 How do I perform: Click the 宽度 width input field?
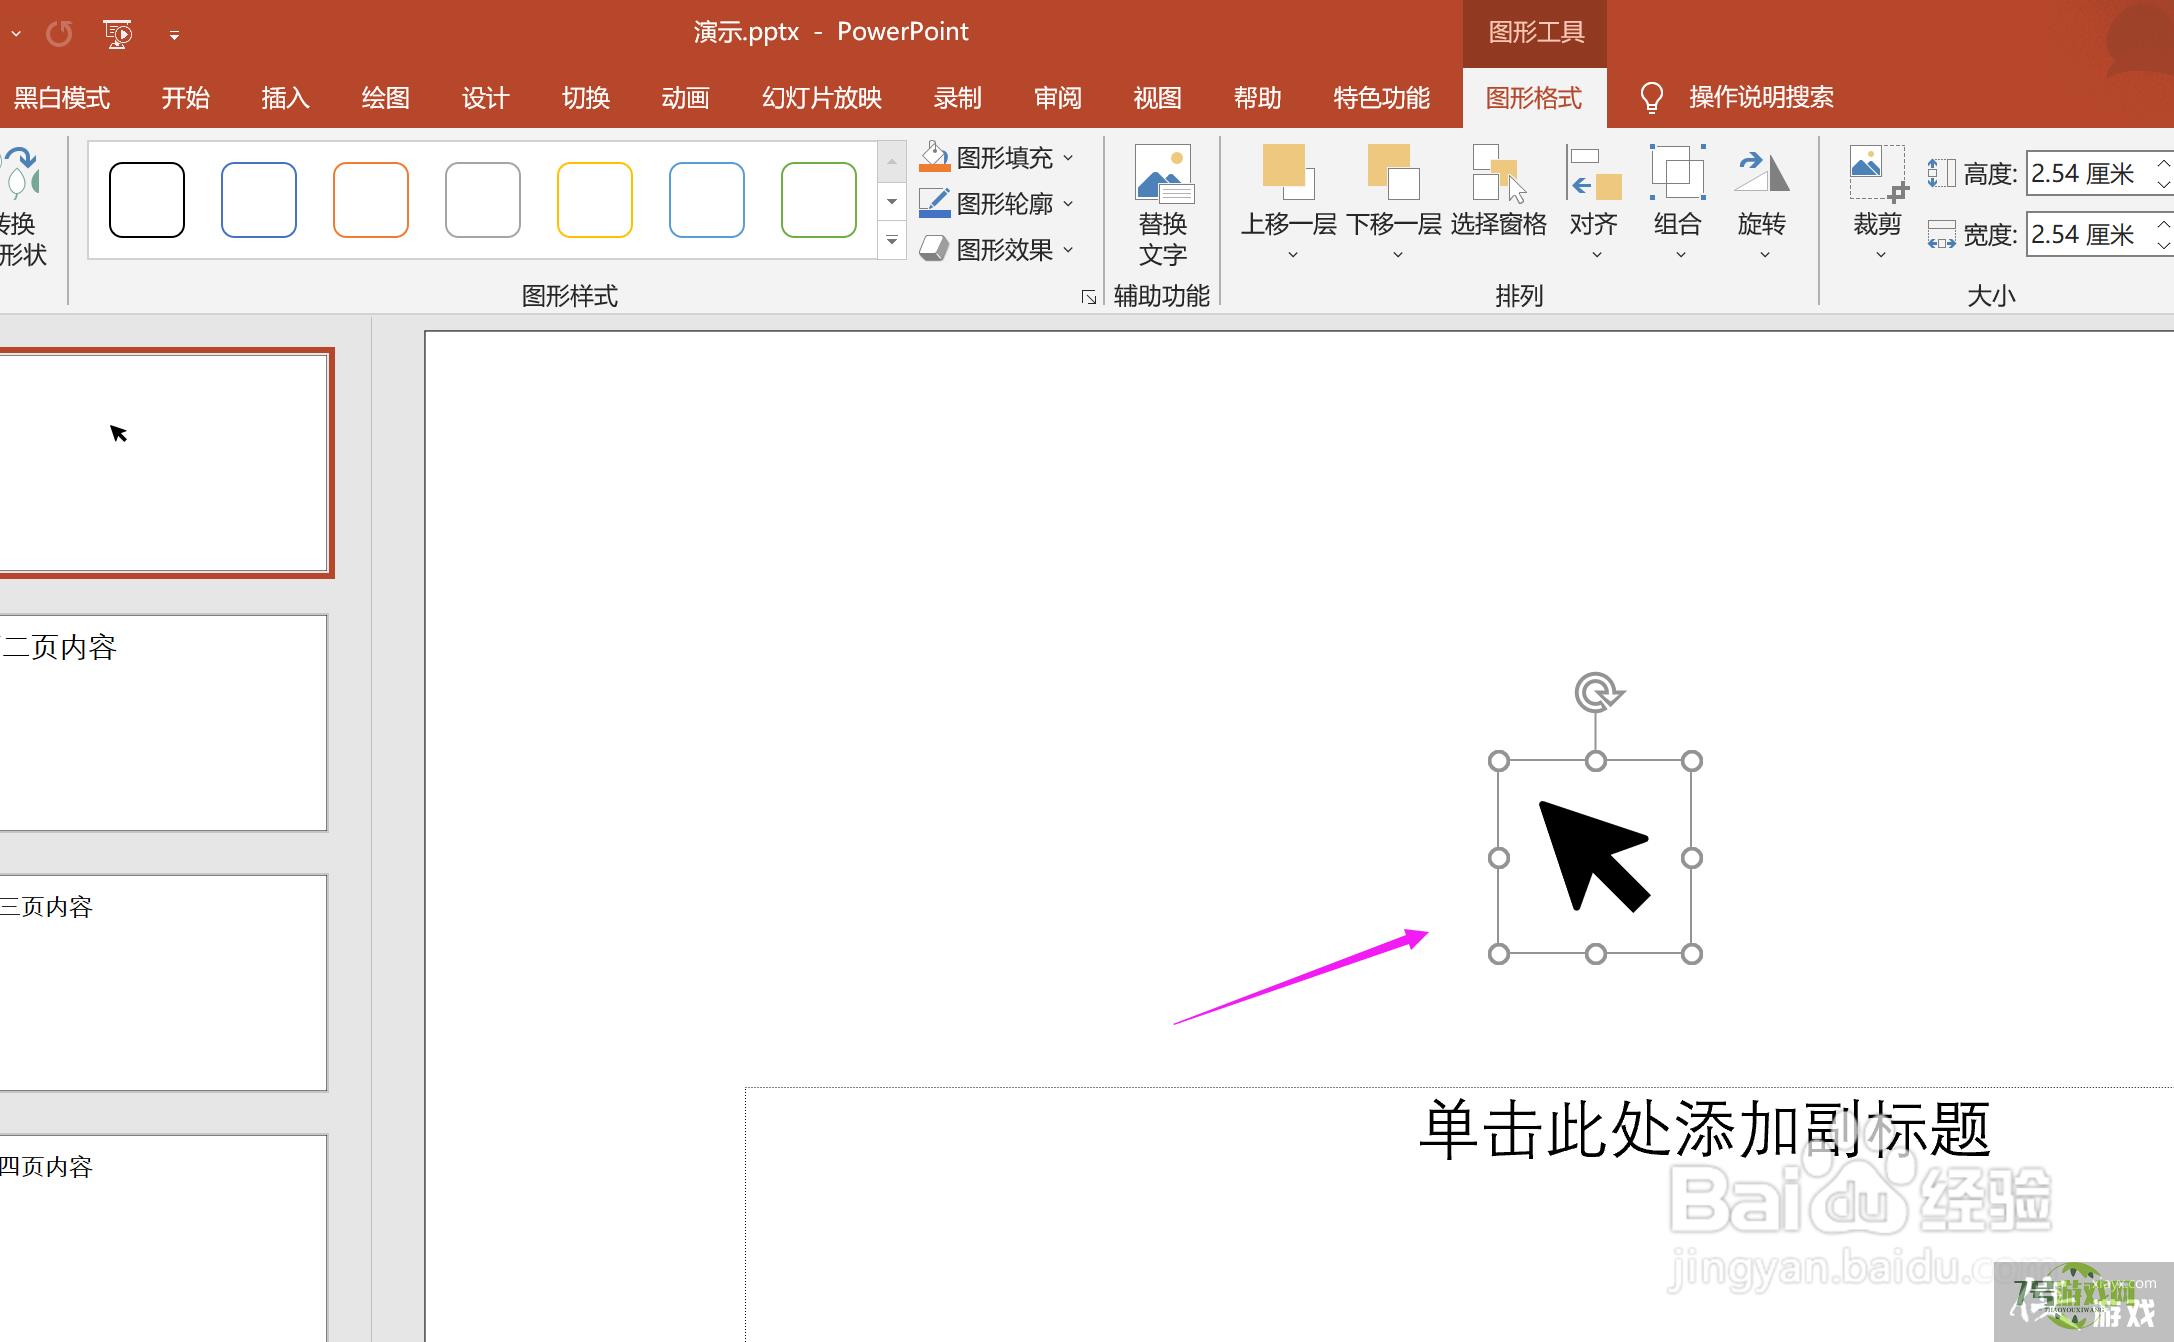pos(2090,235)
